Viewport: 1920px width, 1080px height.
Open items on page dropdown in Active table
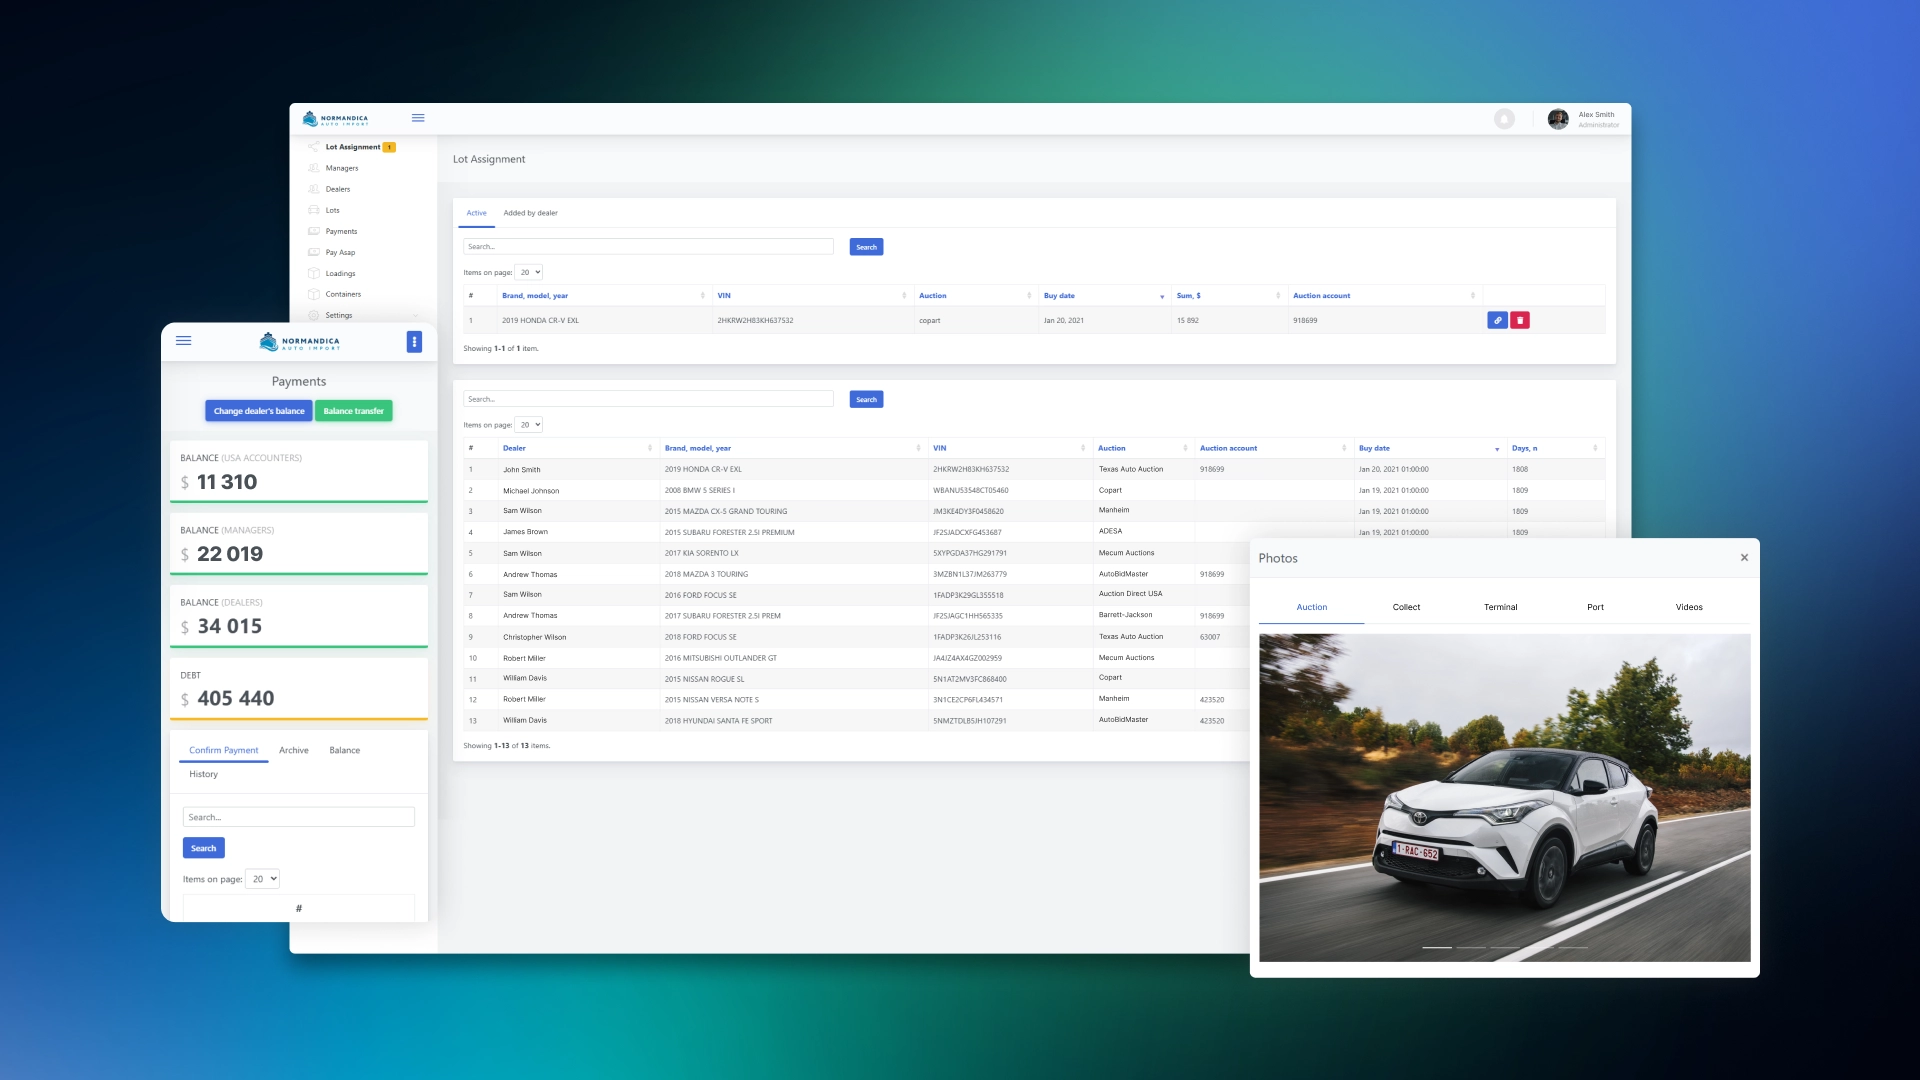point(529,272)
